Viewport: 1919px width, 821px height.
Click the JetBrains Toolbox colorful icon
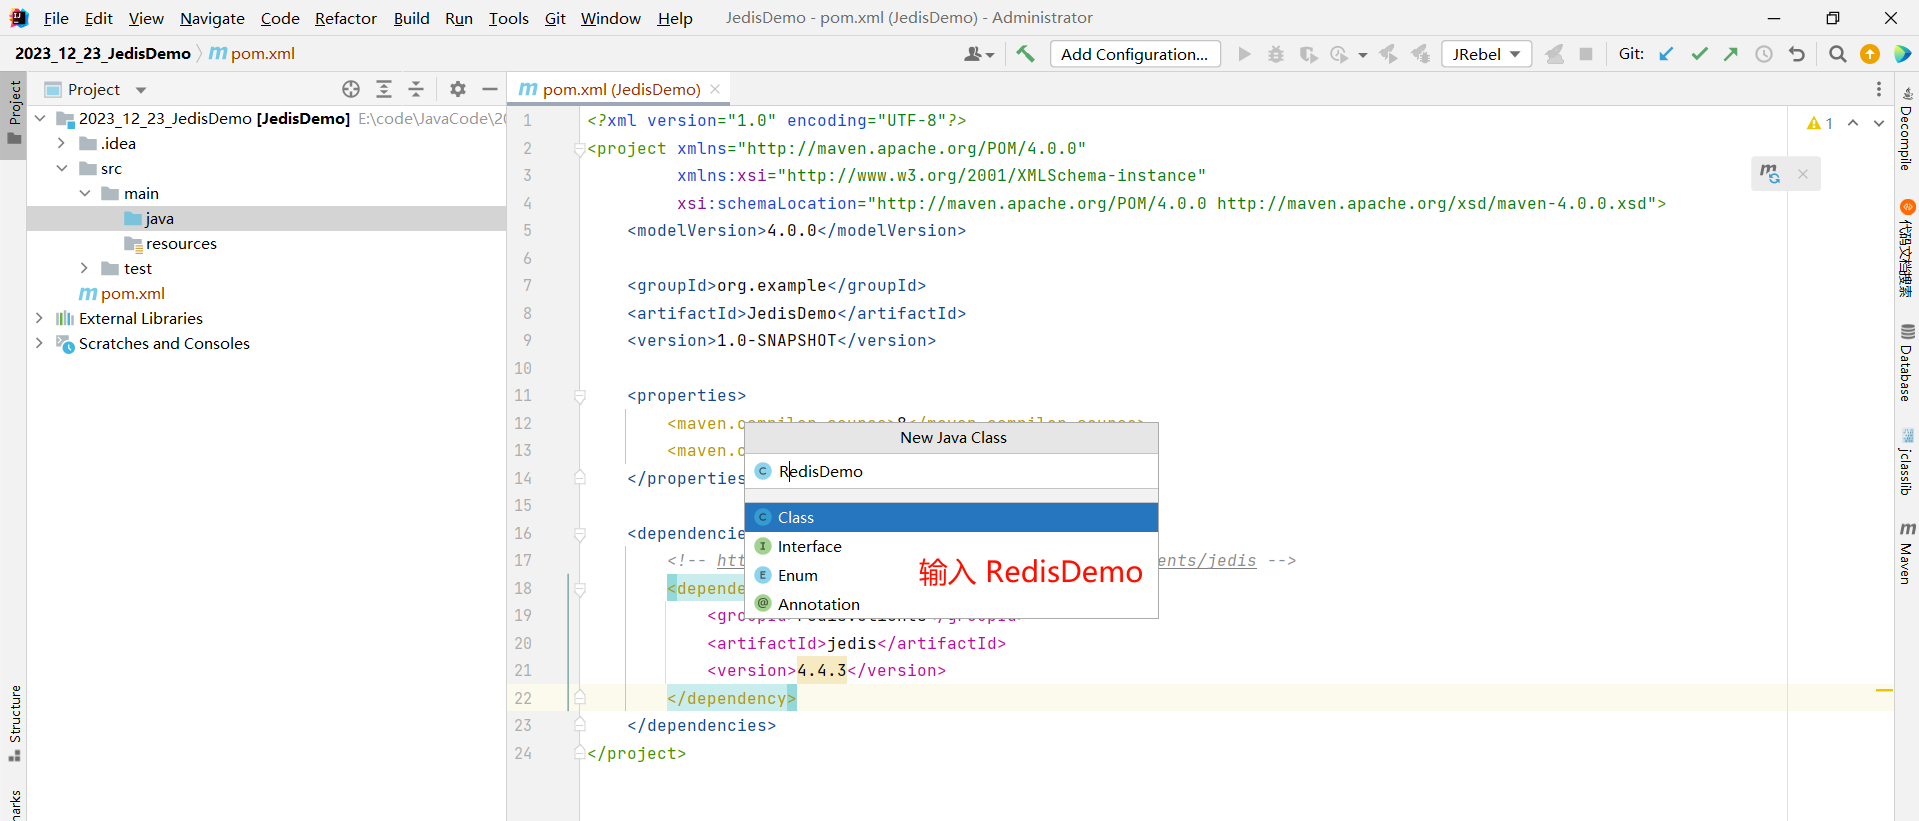click(1902, 54)
